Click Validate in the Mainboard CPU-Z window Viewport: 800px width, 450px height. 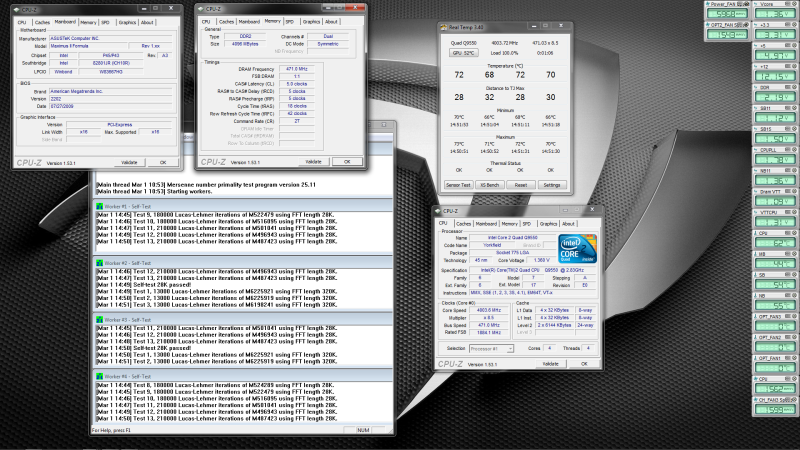pos(128,161)
